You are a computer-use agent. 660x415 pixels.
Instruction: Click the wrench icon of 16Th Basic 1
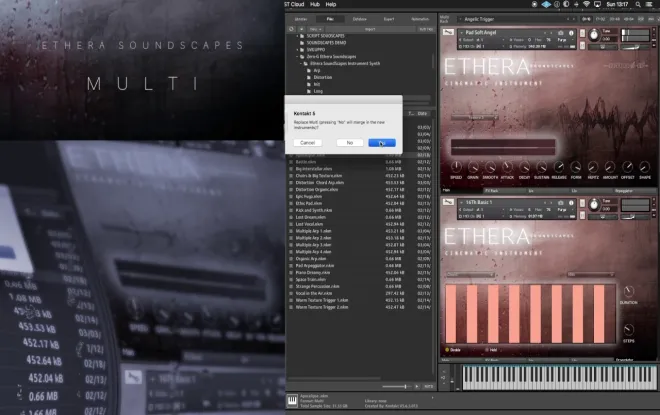(448, 202)
